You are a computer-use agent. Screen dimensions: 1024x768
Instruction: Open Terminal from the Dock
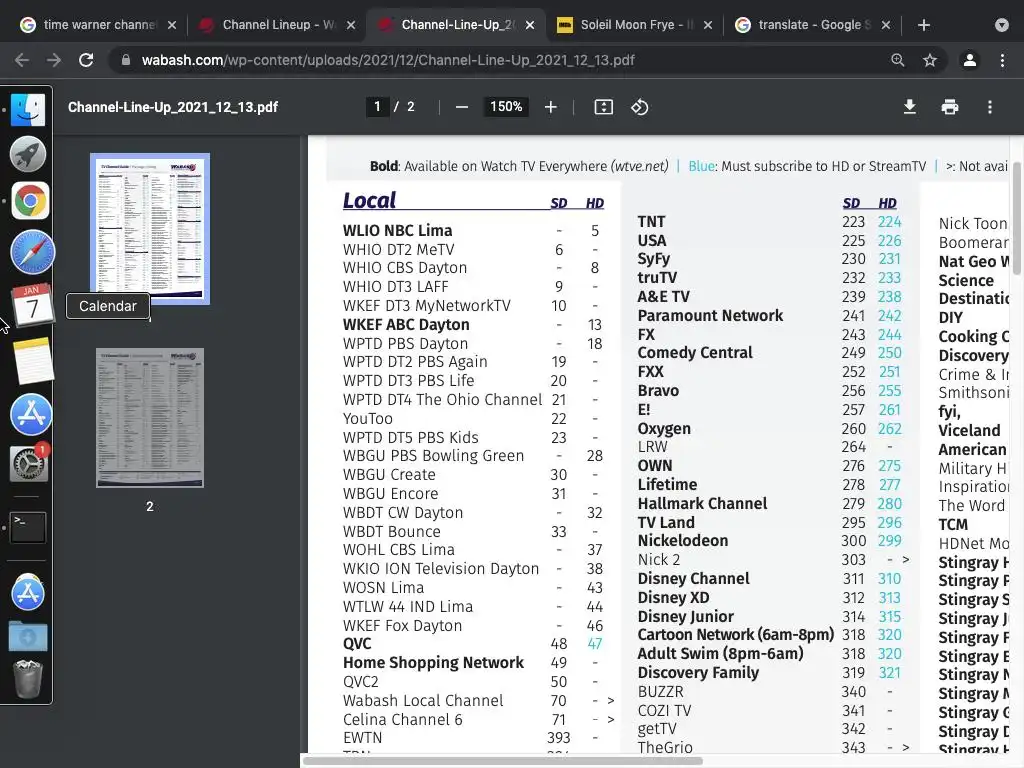(29, 528)
